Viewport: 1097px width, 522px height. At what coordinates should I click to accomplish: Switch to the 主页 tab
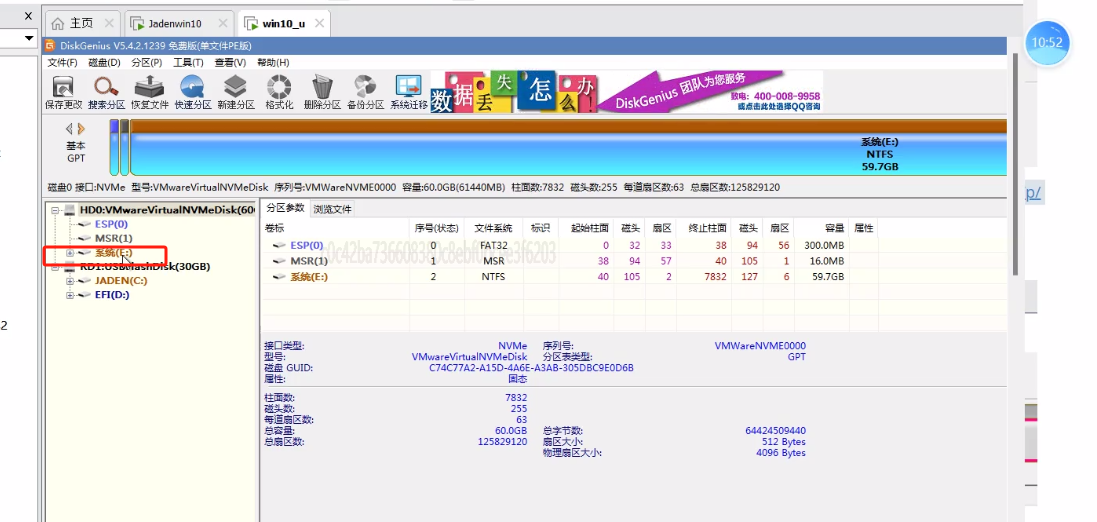(x=81, y=23)
